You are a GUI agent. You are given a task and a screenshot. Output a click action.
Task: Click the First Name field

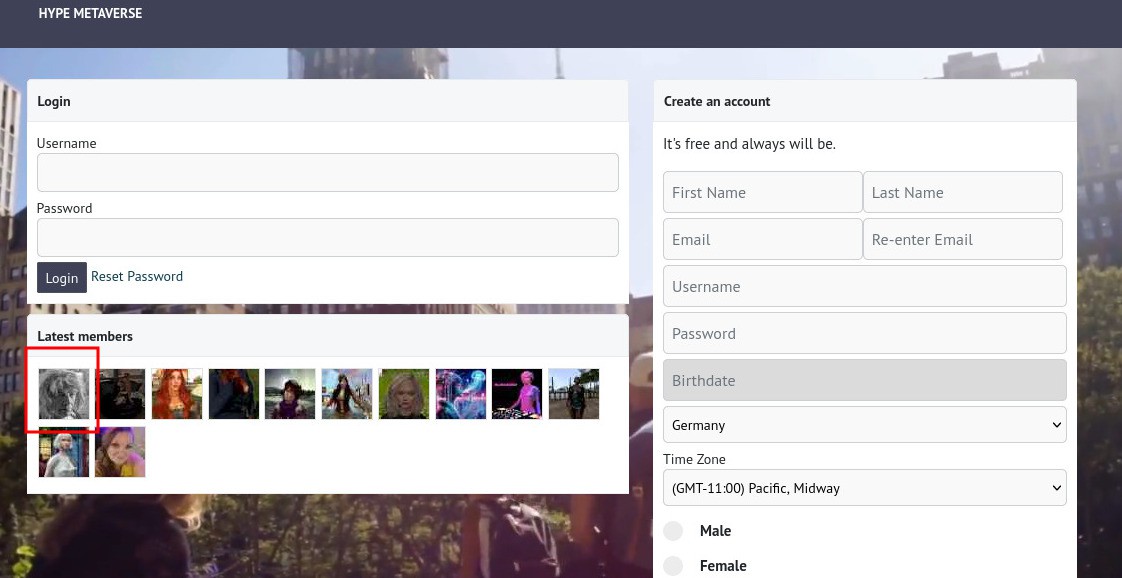(762, 192)
